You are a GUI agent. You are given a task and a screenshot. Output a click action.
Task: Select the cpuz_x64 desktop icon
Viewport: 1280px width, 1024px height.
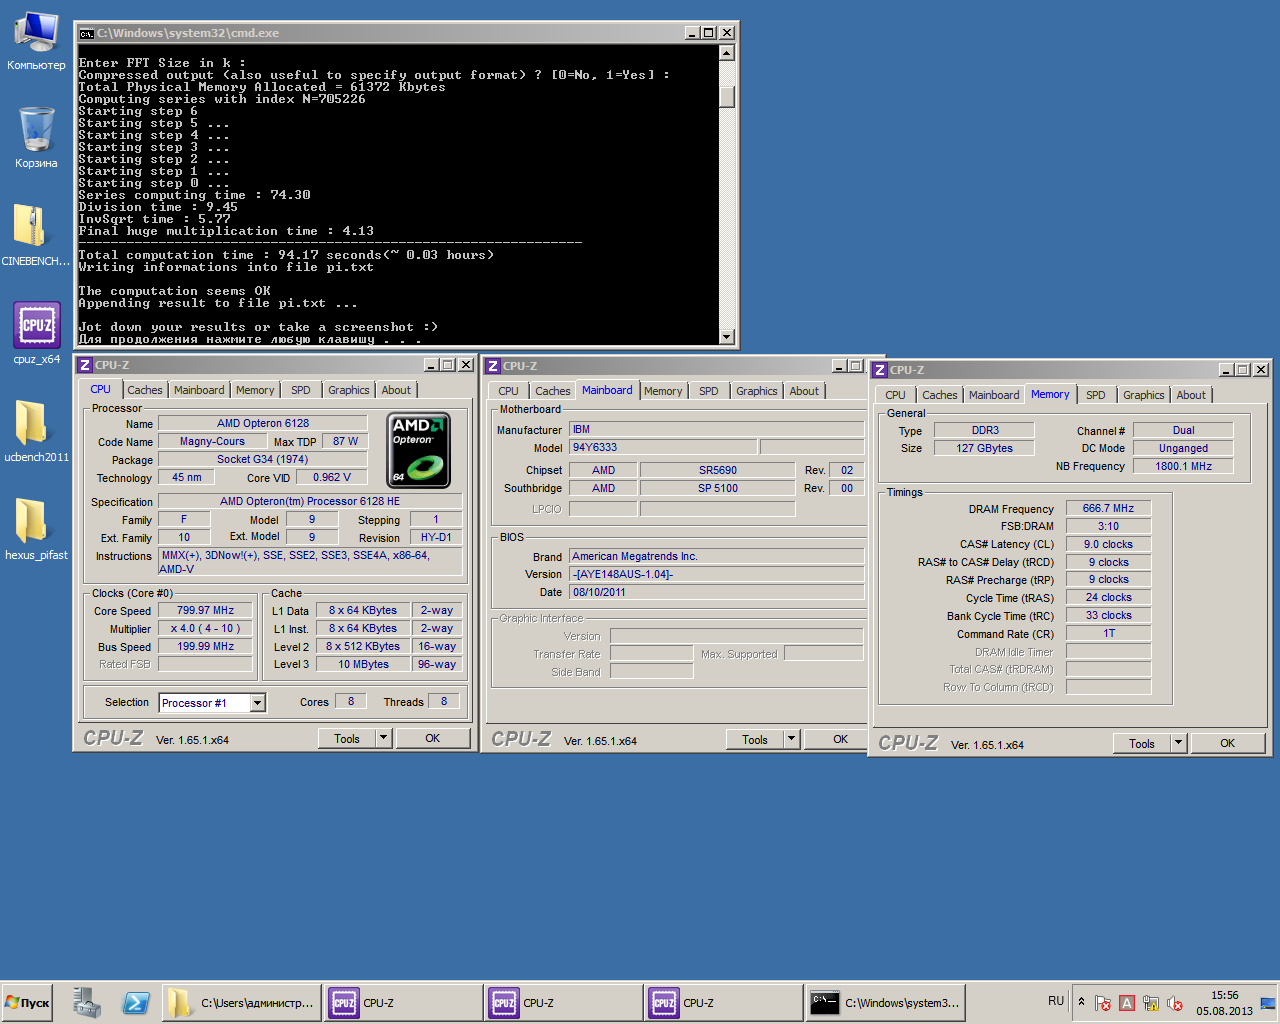pos(36,333)
